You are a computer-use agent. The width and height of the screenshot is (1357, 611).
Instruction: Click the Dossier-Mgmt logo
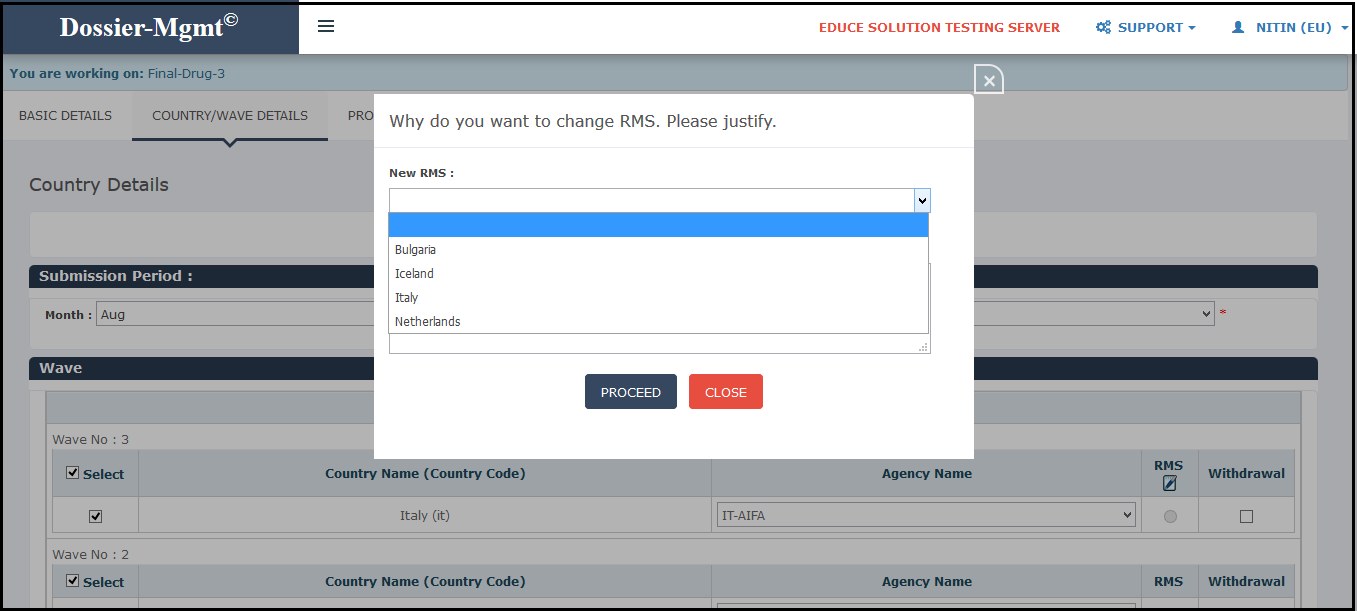point(145,27)
